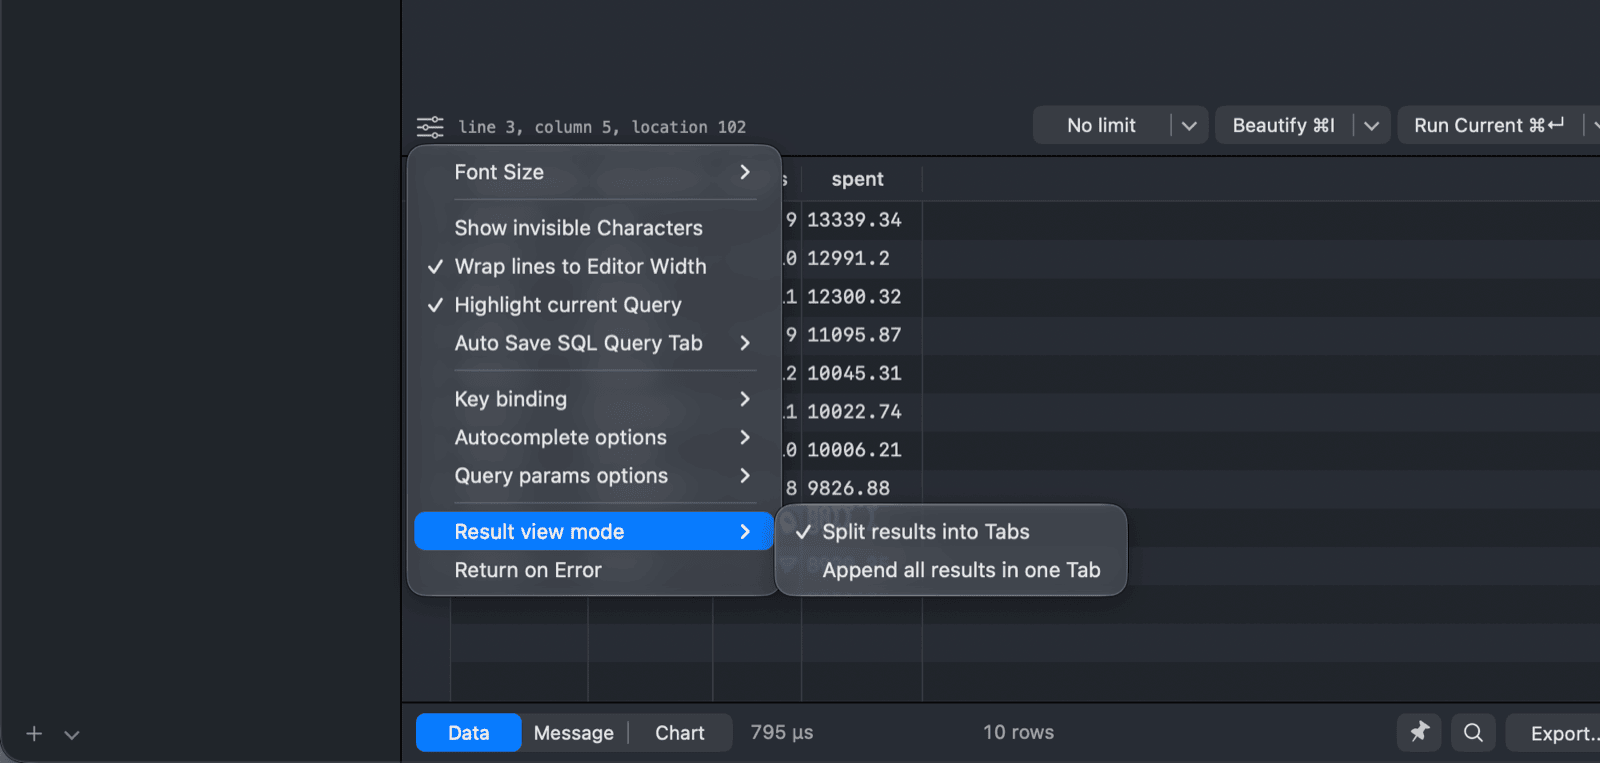Viewport: 1600px width, 763px height.
Task: Select the cell with value 10022.74
Action: pyautogui.click(x=861, y=412)
